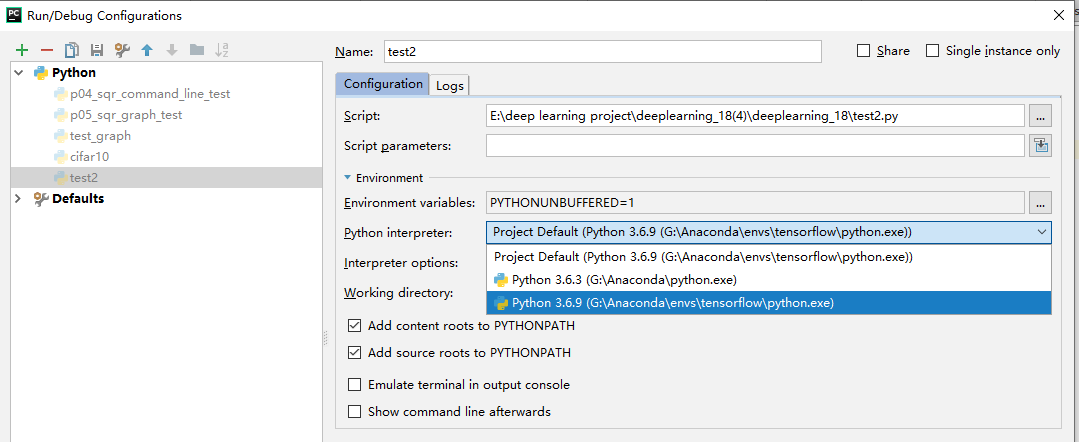Image resolution: width=1079 pixels, height=442 pixels.
Task: Close the Run/Debug Configurations dialog
Action: 1057,15
